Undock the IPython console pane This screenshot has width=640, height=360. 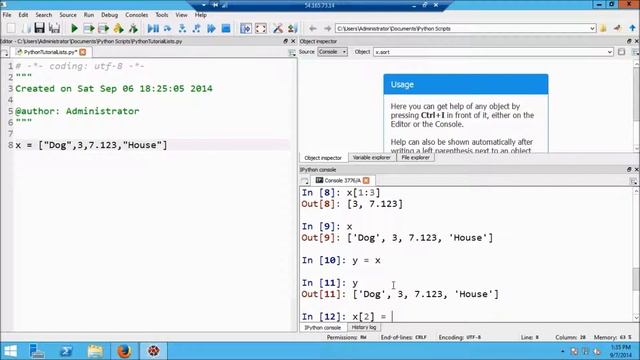[x=629, y=169]
